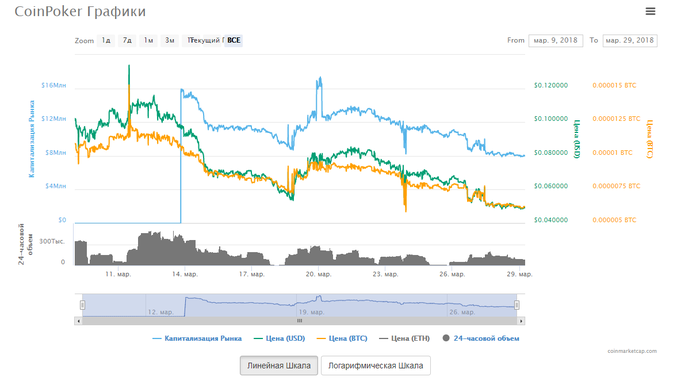Viewport: 700px width, 392px height.
Task: Edit the To date field
Action: pyautogui.click(x=629, y=41)
